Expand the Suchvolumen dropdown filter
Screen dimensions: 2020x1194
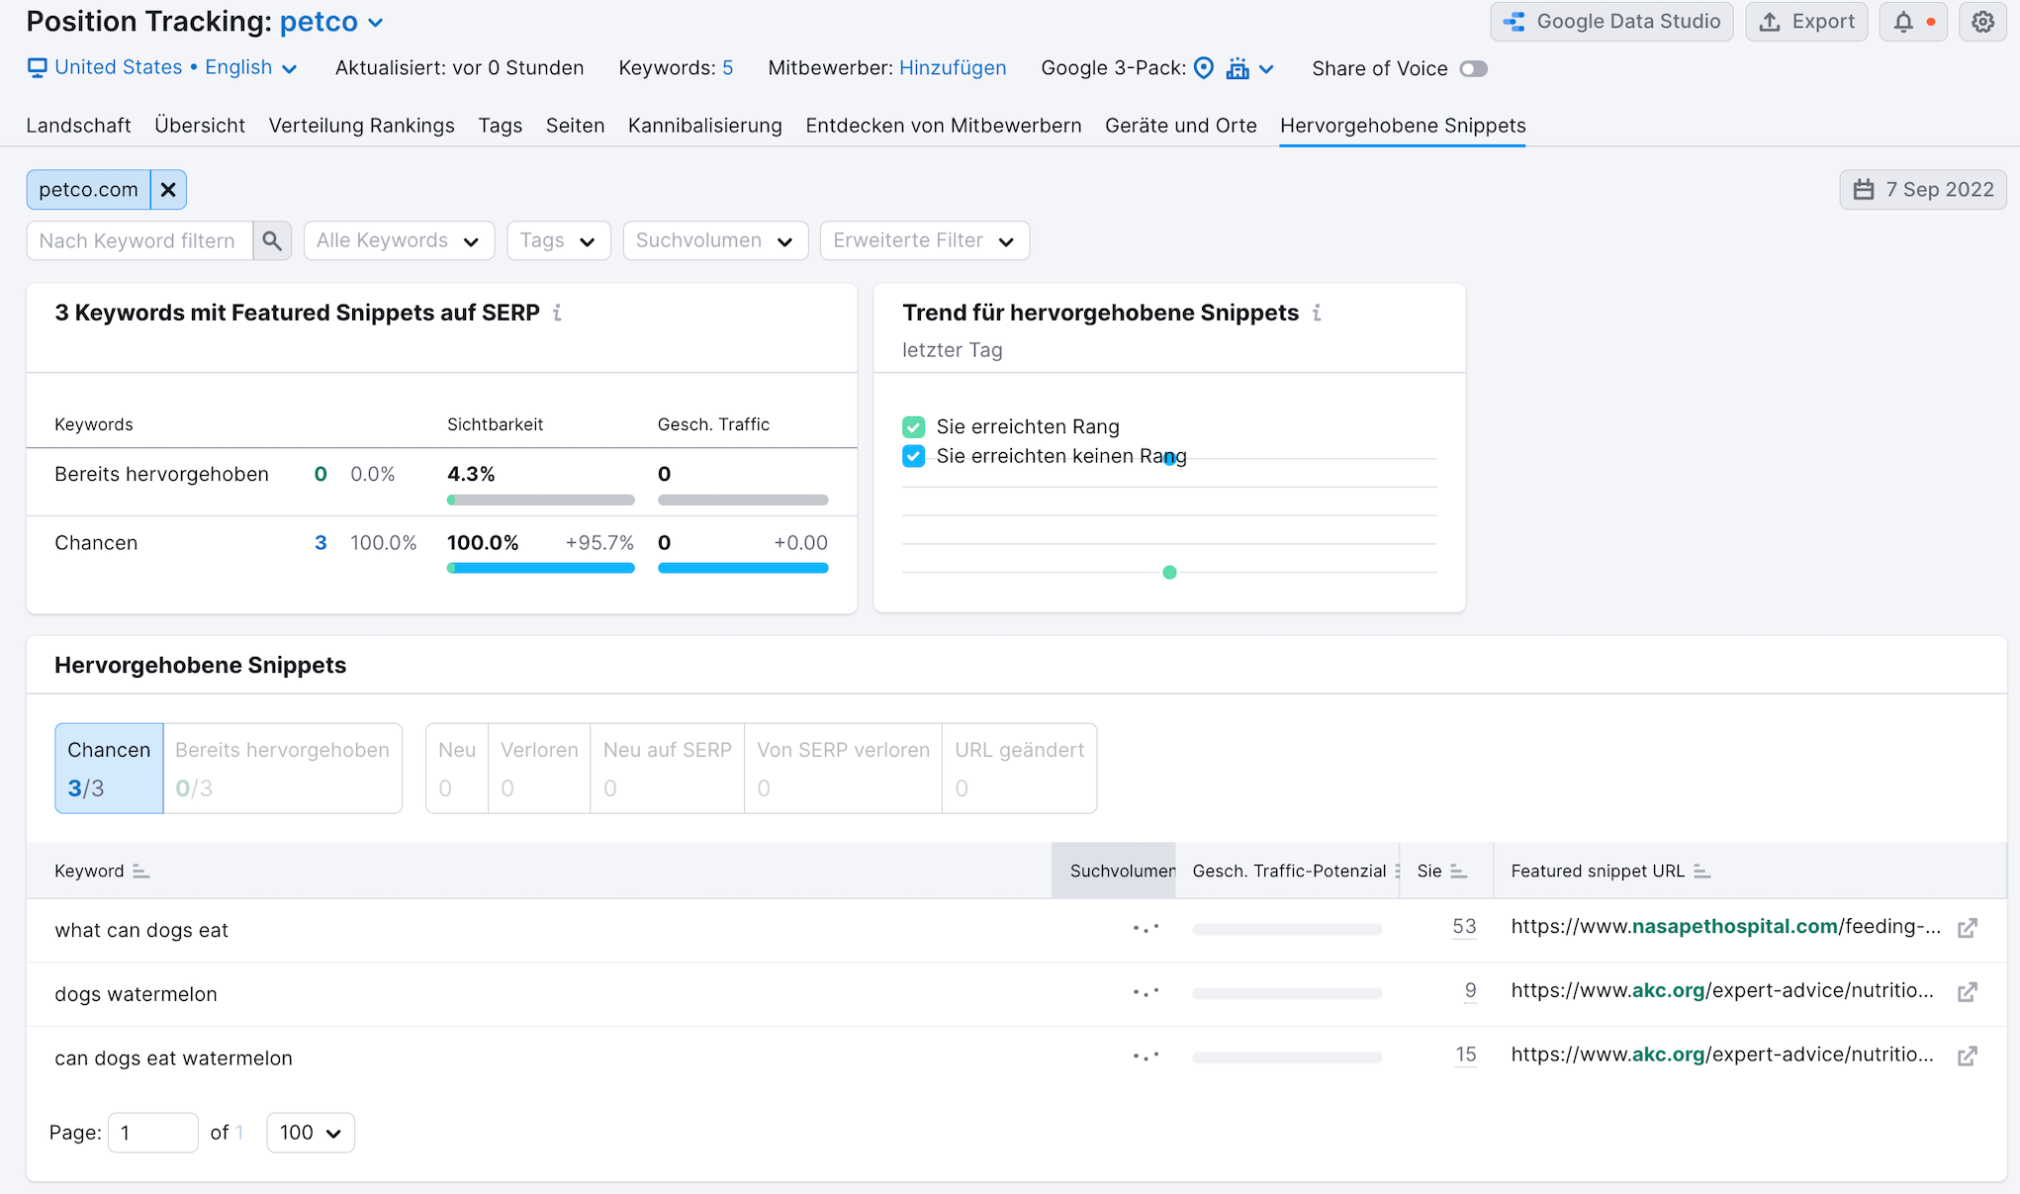pos(715,239)
